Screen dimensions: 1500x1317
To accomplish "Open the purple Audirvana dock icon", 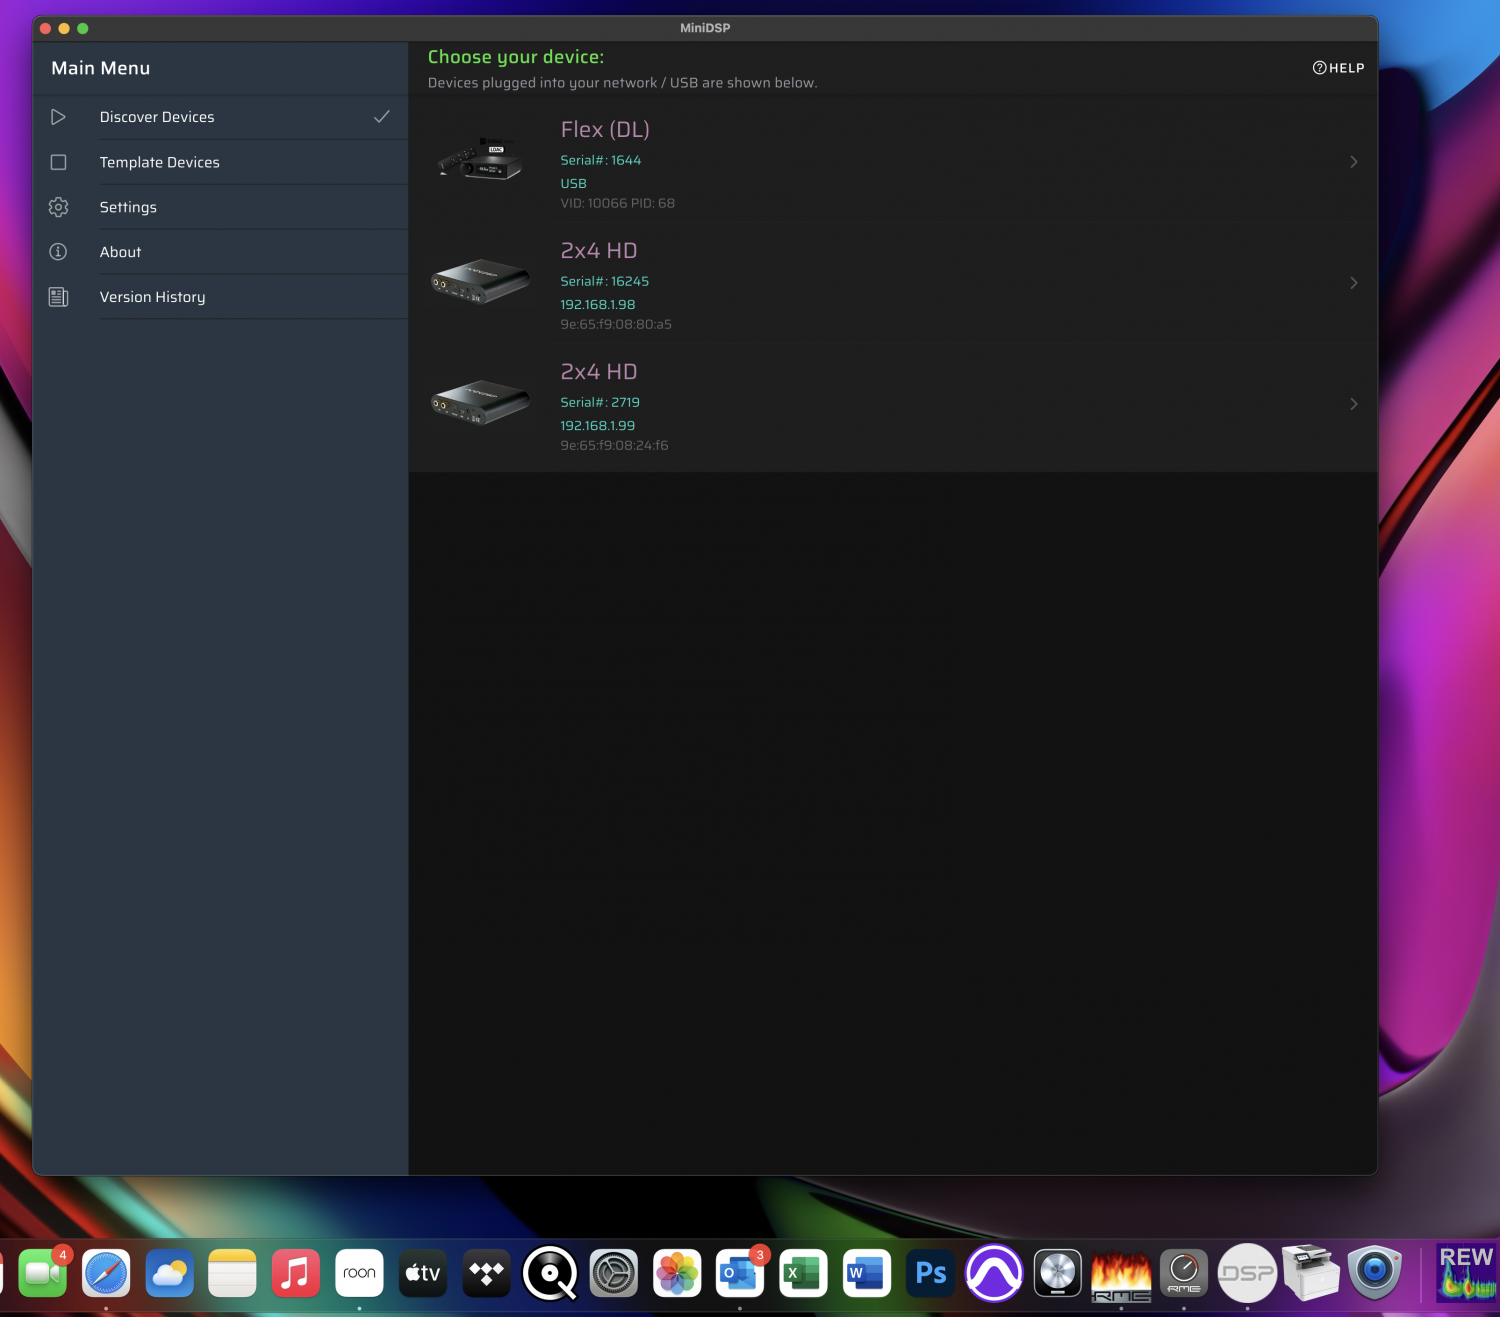I will (x=994, y=1273).
